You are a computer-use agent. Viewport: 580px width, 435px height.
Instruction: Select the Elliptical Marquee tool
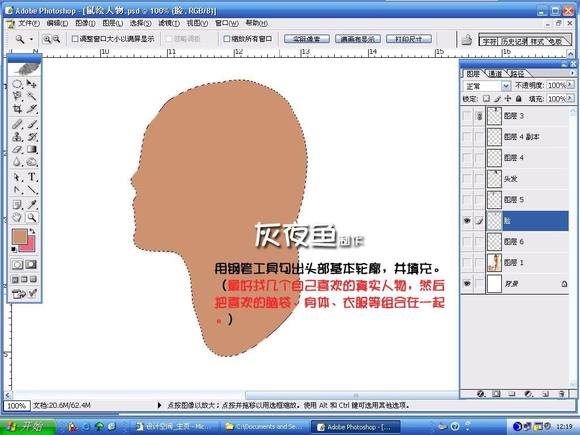17,84
